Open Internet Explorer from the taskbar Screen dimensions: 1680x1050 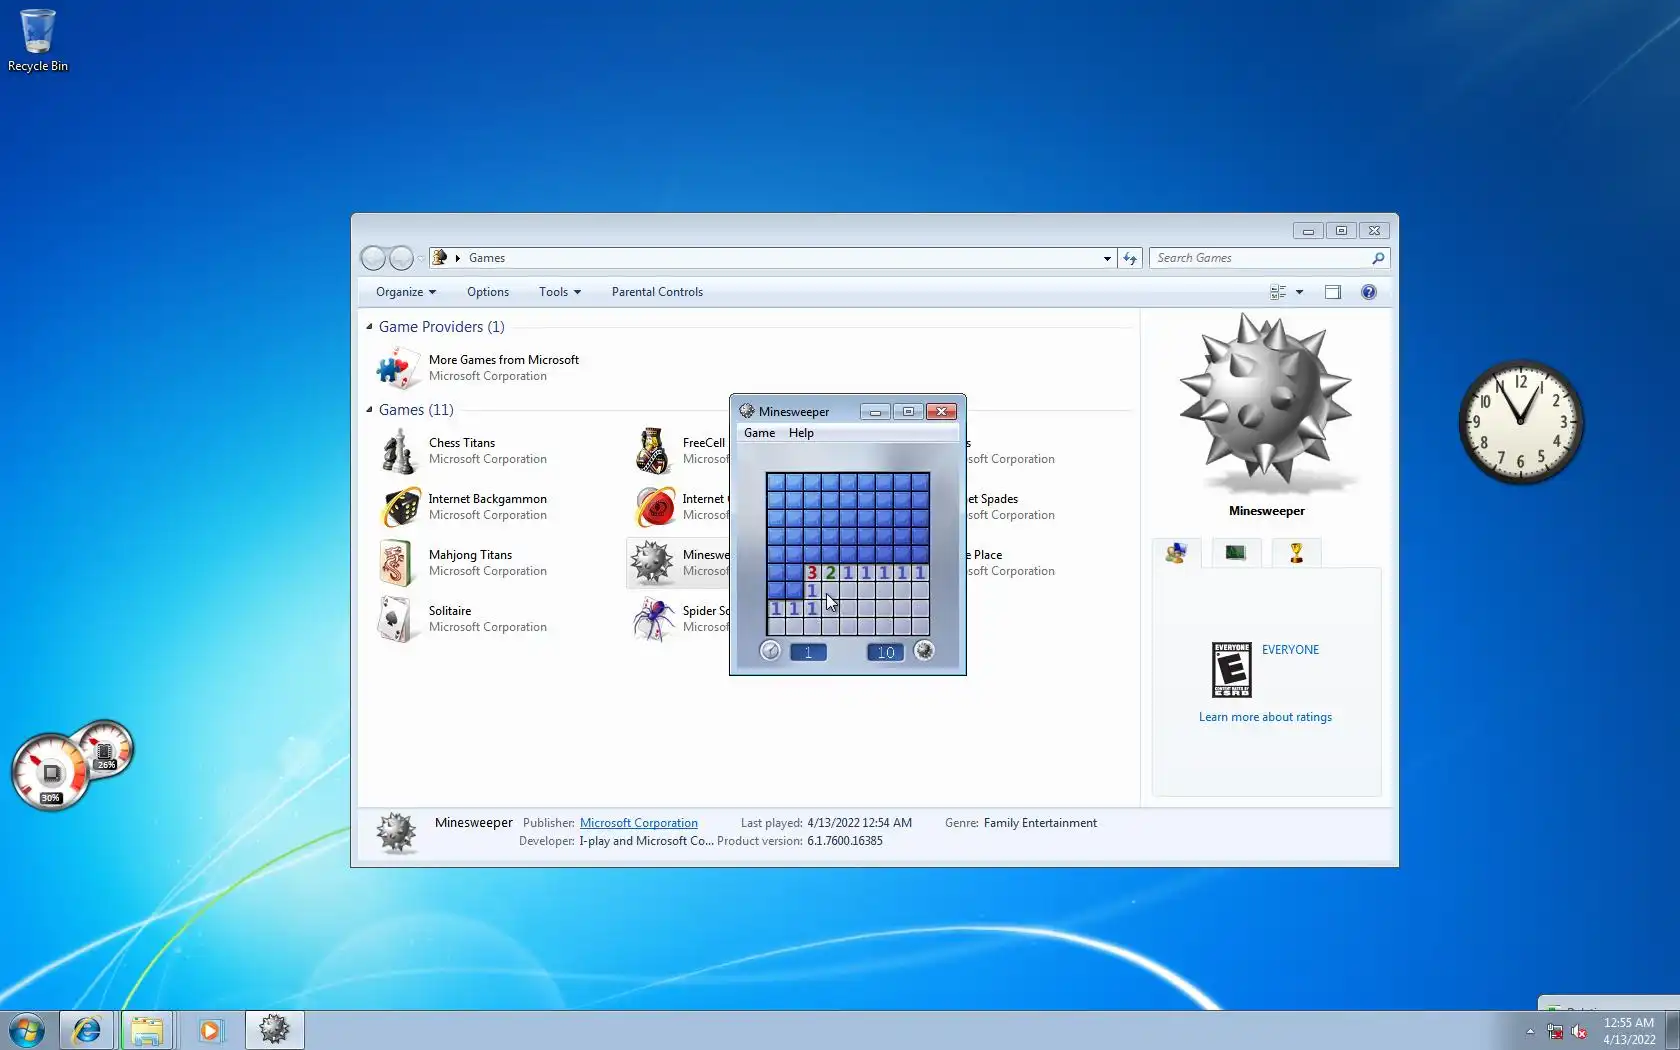(x=87, y=1030)
